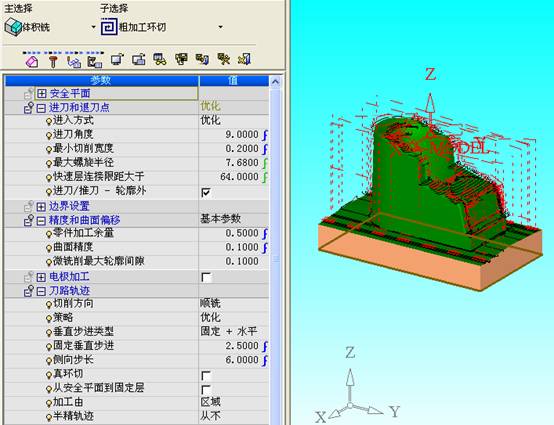The image size is (554, 425).
Task: Enable the 真环切 checkbox
Action: (206, 375)
